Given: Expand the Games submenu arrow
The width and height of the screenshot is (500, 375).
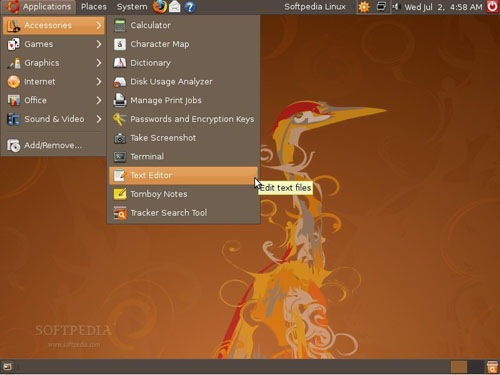Looking at the screenshot, I should tap(99, 44).
